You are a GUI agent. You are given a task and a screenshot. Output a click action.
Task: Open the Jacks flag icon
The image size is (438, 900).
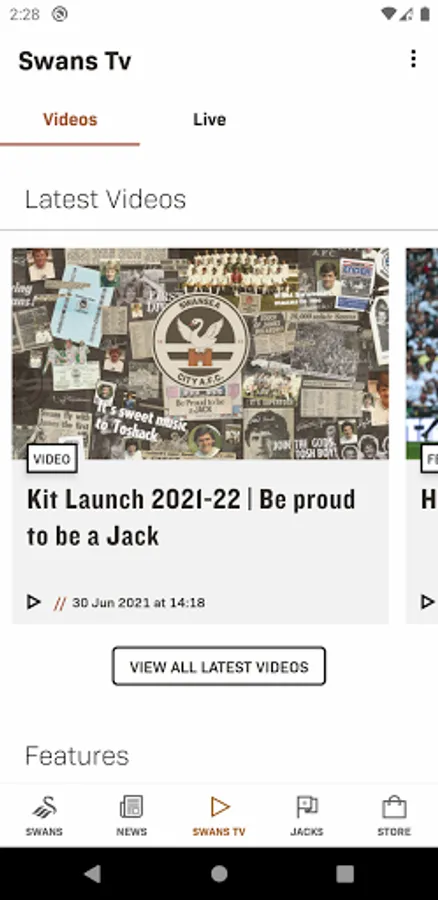point(307,807)
